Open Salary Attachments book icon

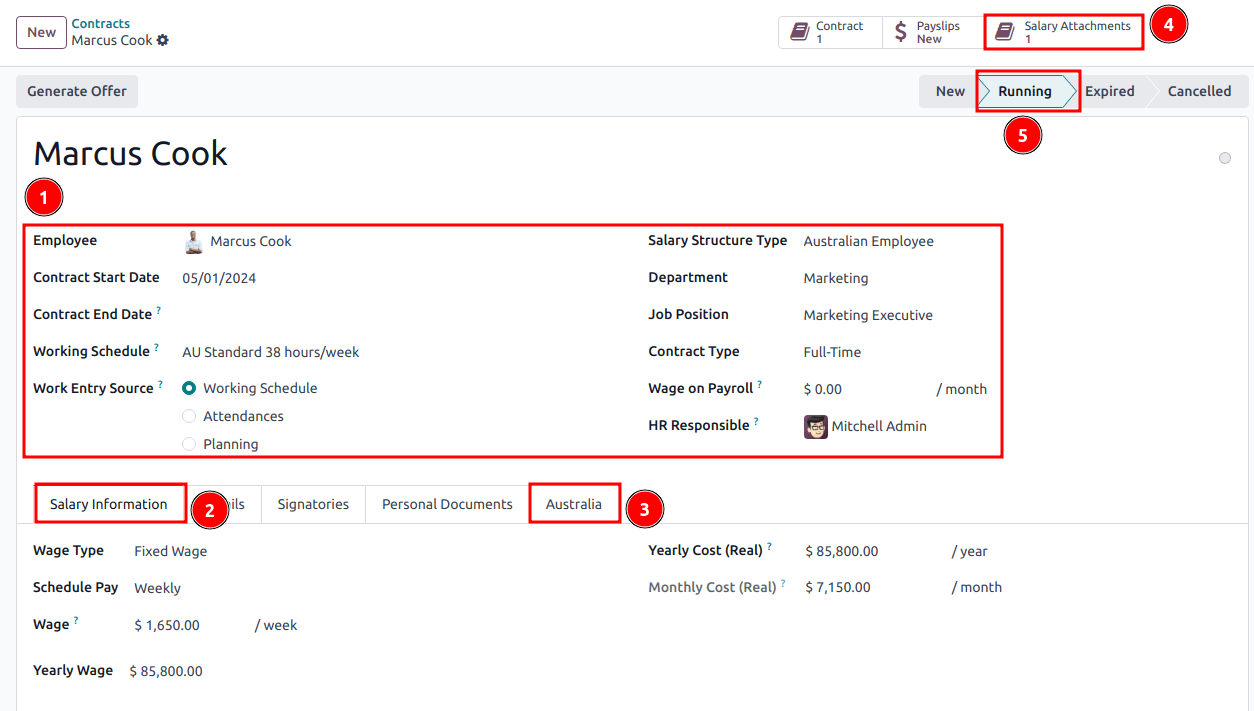[1005, 32]
